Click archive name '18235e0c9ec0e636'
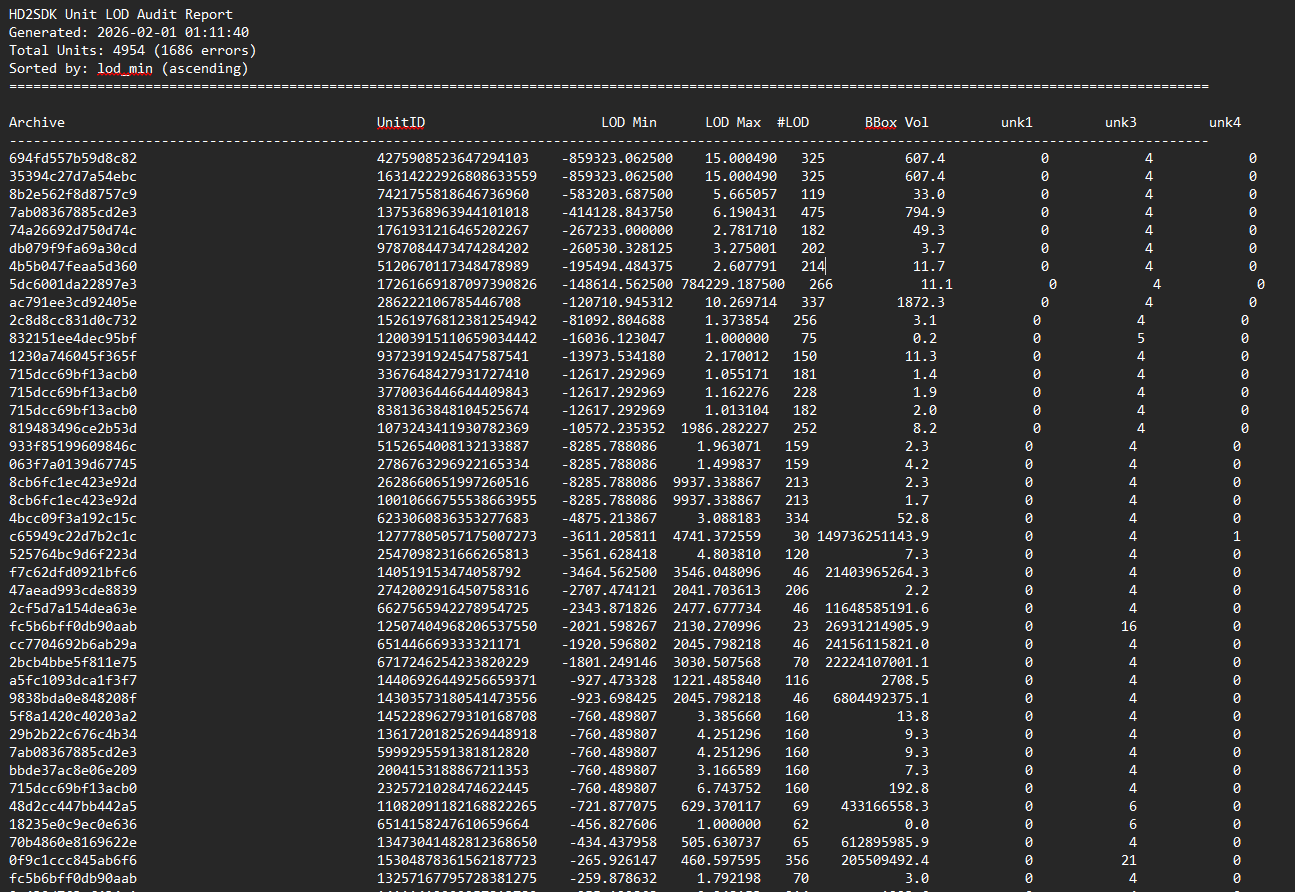Viewport: 1295px width, 892px height. [x=73, y=825]
